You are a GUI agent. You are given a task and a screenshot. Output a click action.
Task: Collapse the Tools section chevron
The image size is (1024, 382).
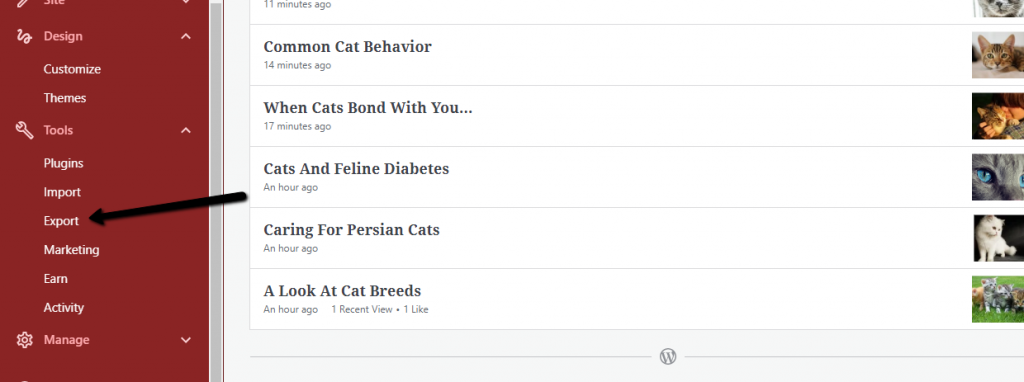point(186,131)
